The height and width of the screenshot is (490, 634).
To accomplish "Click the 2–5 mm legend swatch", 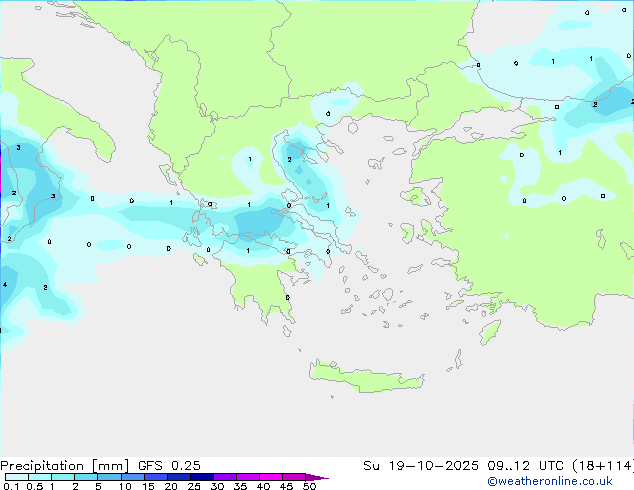I will (x=86, y=477).
